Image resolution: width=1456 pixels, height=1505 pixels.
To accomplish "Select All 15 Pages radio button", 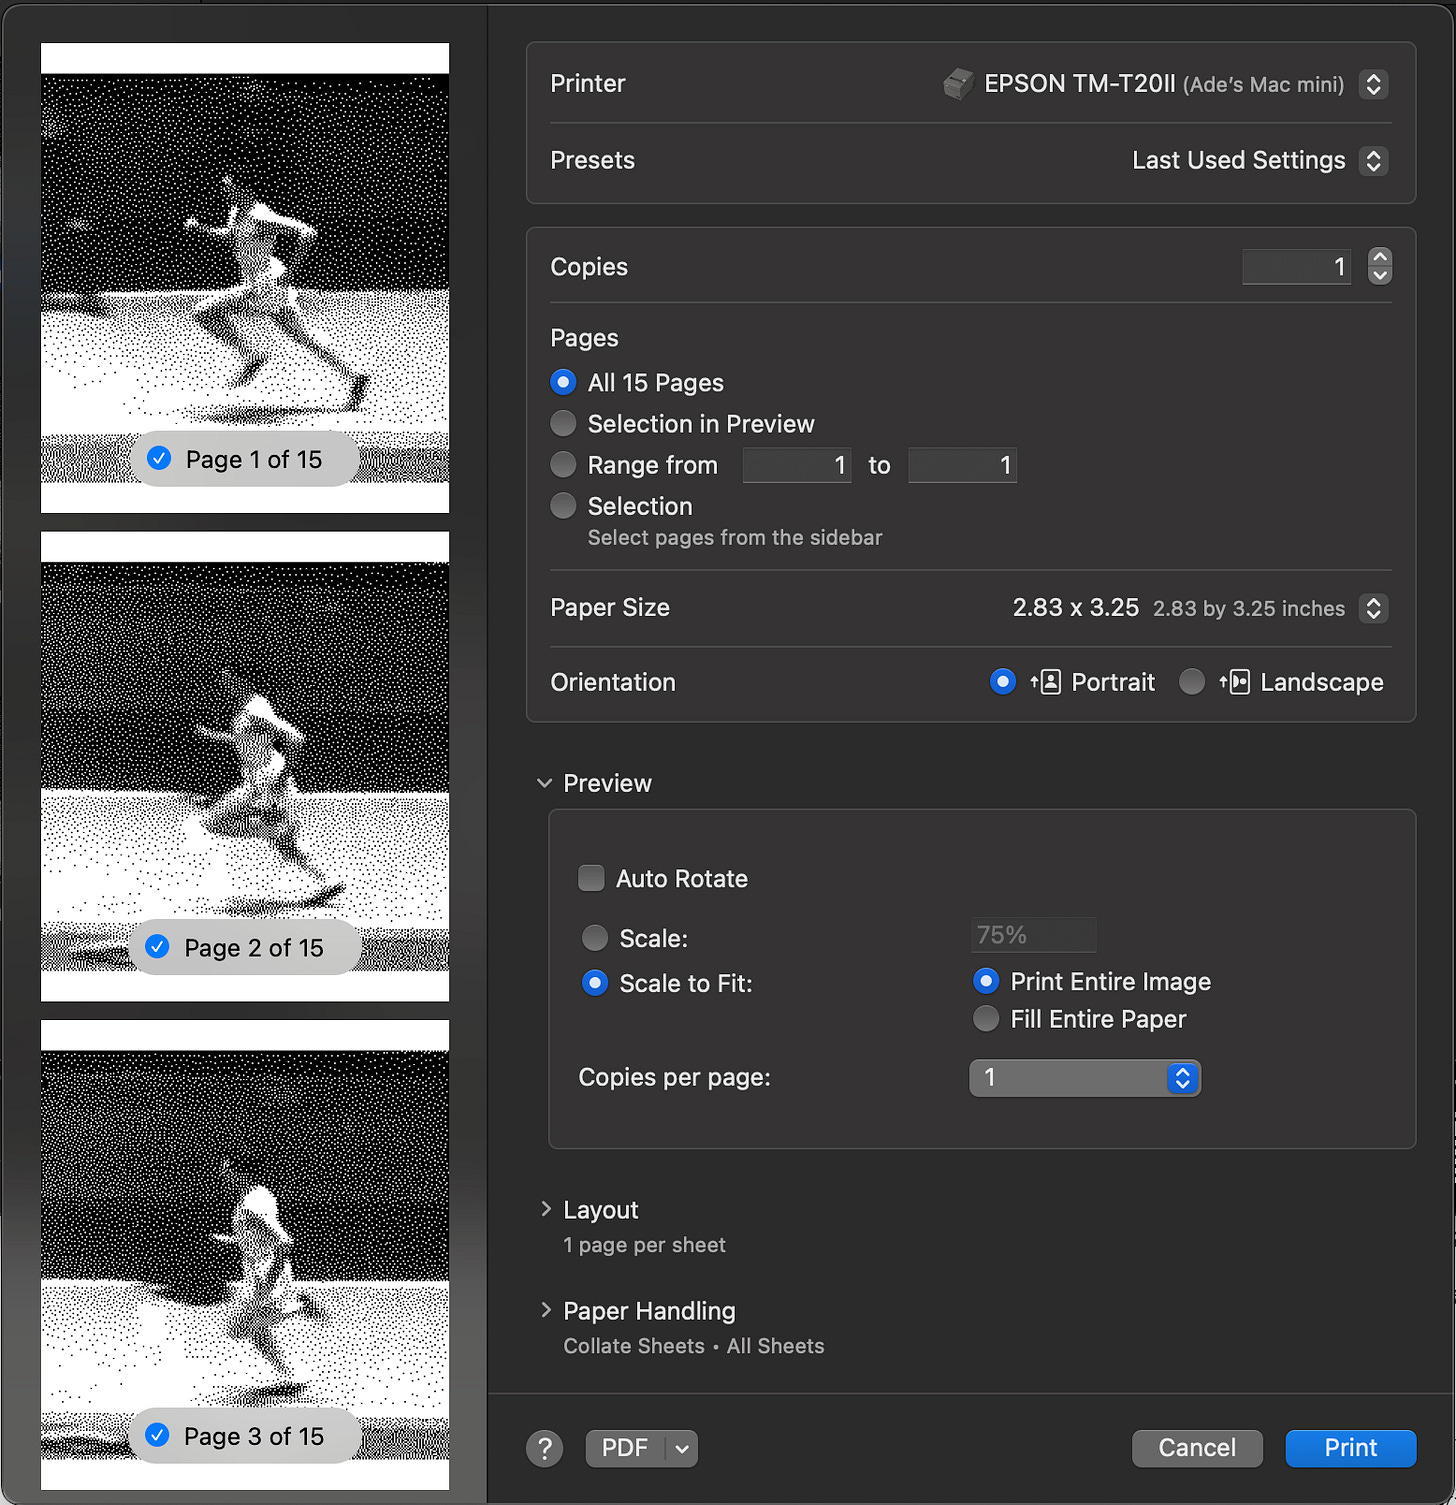I will click(x=564, y=382).
